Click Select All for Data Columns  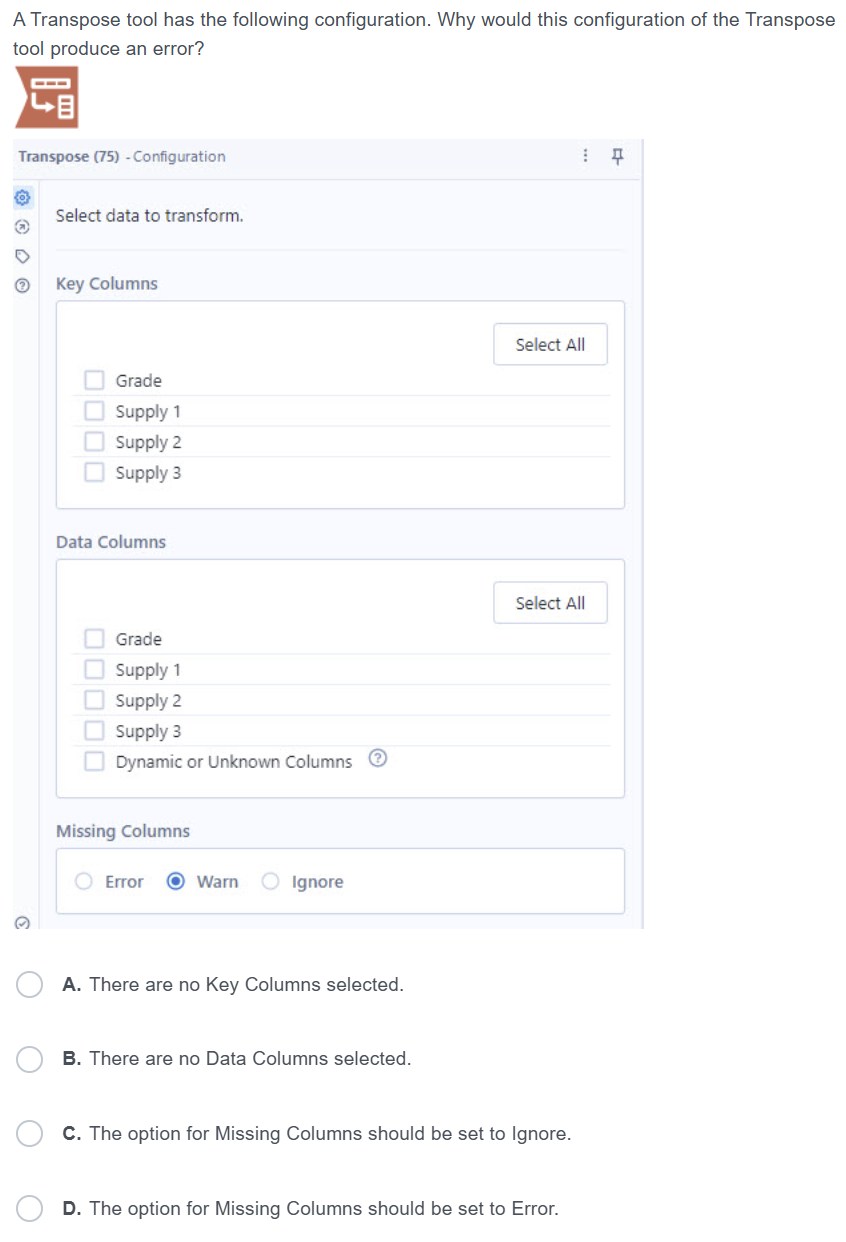pos(550,603)
